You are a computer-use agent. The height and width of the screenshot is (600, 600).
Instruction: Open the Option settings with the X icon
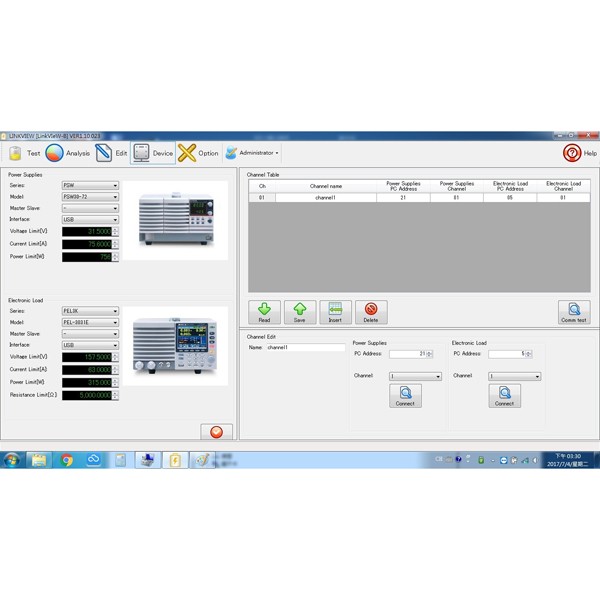[x=198, y=153]
